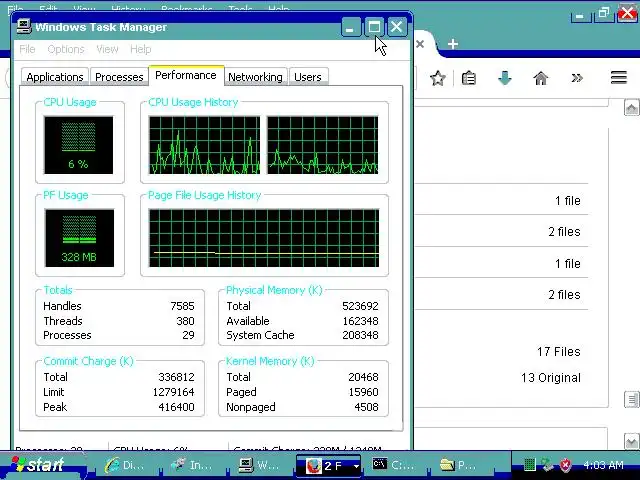
Task: Click the PF Usage gauge showing 328 MB
Action: (x=79, y=238)
